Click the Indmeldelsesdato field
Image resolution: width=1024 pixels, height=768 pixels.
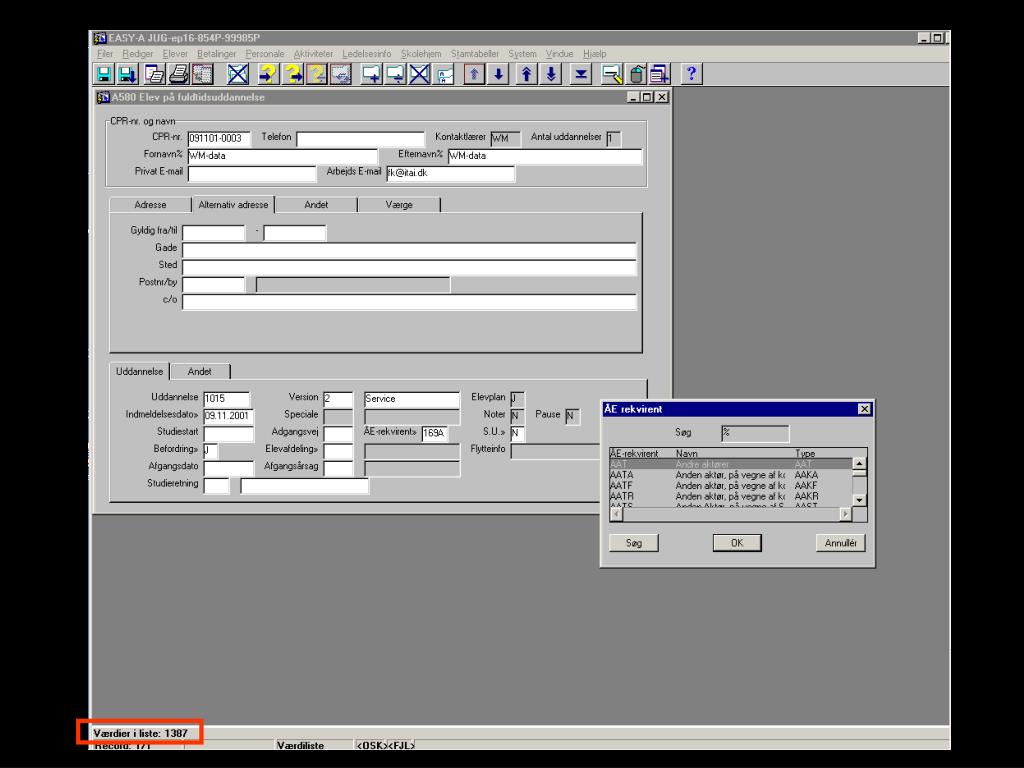(229, 415)
